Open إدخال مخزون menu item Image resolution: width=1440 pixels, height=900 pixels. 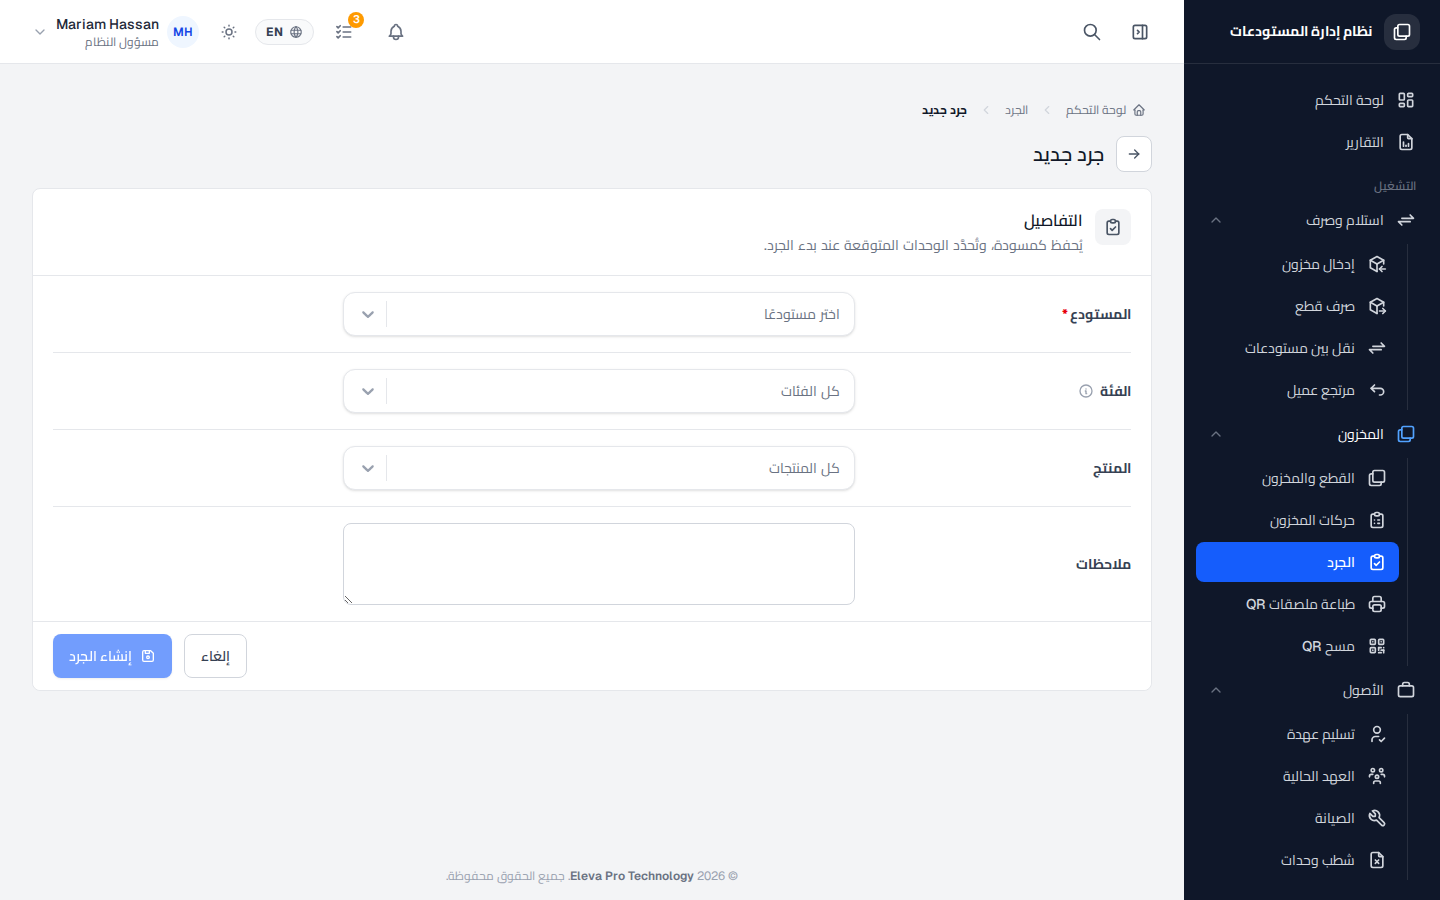pos(1298,264)
